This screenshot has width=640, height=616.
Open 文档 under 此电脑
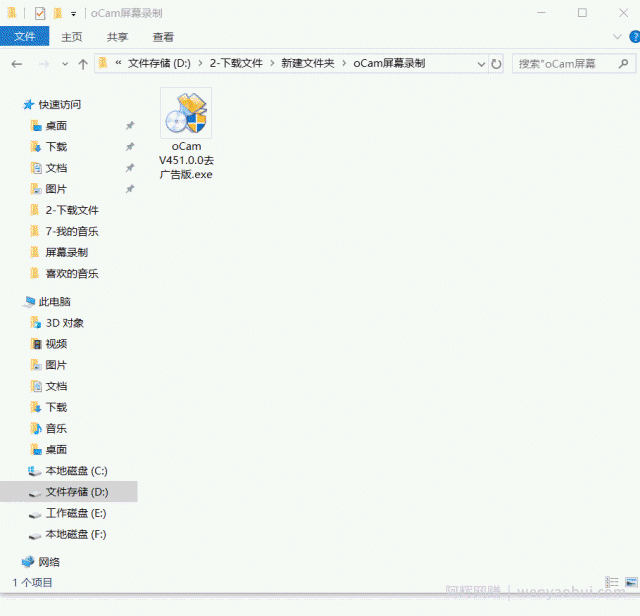[56, 387]
